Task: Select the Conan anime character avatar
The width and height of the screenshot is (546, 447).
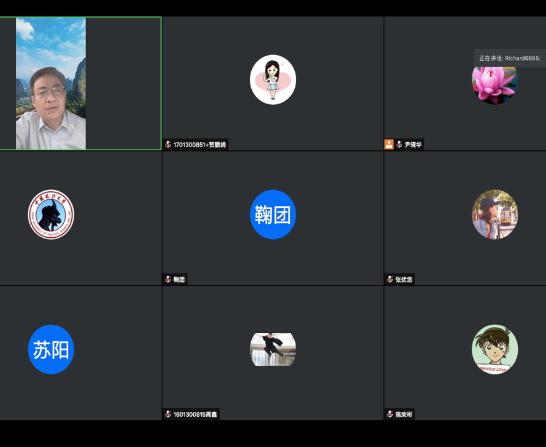Action: pyautogui.click(x=495, y=349)
